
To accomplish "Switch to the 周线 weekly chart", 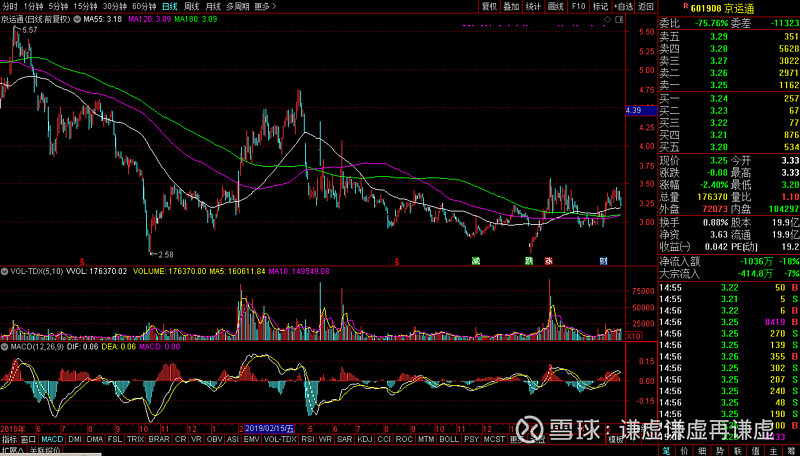I will click(191, 7).
